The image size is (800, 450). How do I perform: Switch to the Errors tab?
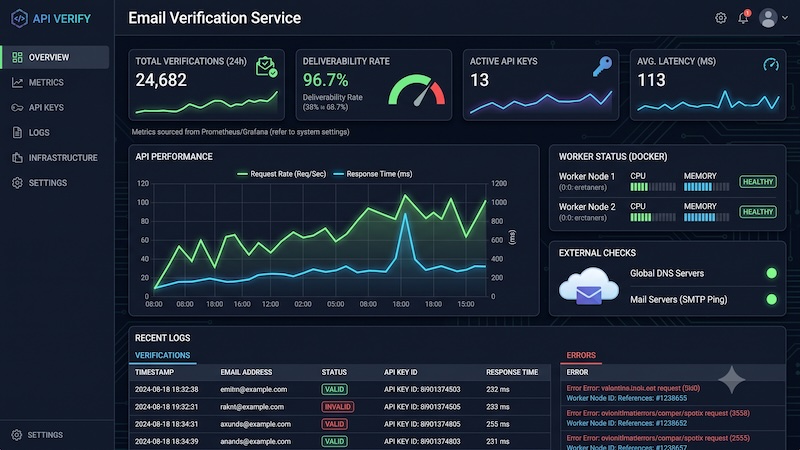[x=581, y=355]
